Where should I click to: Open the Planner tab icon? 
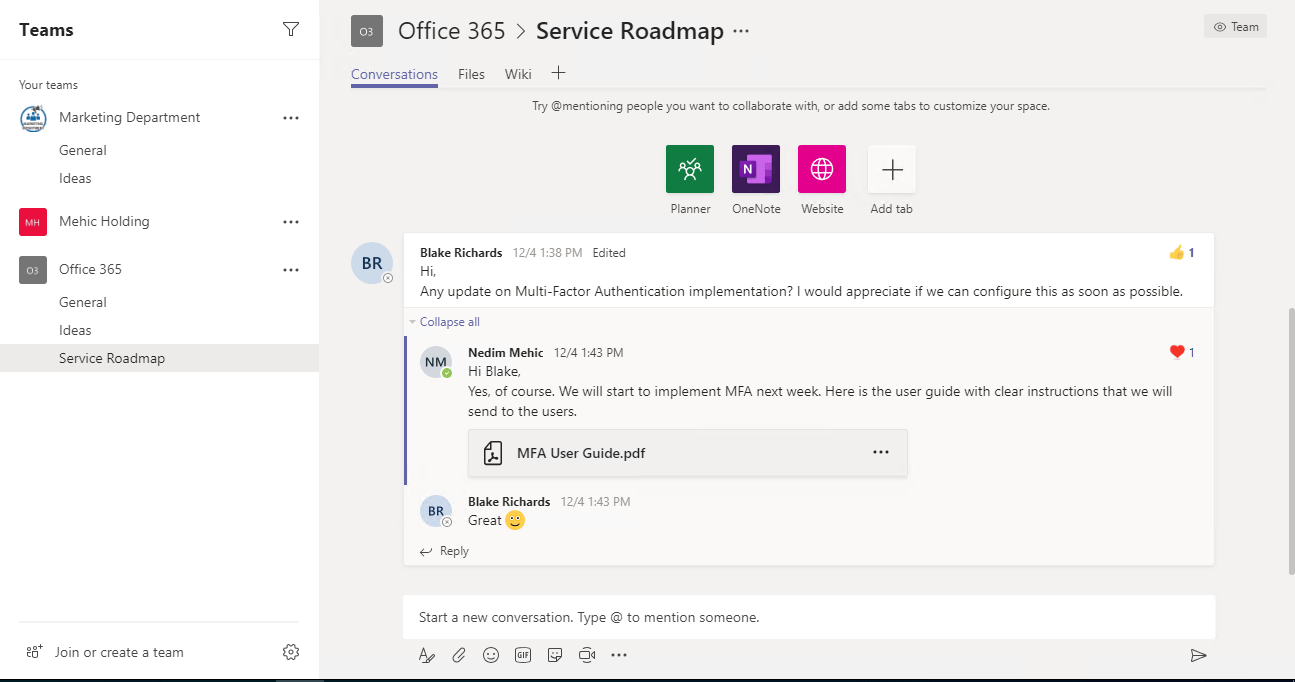(x=690, y=169)
